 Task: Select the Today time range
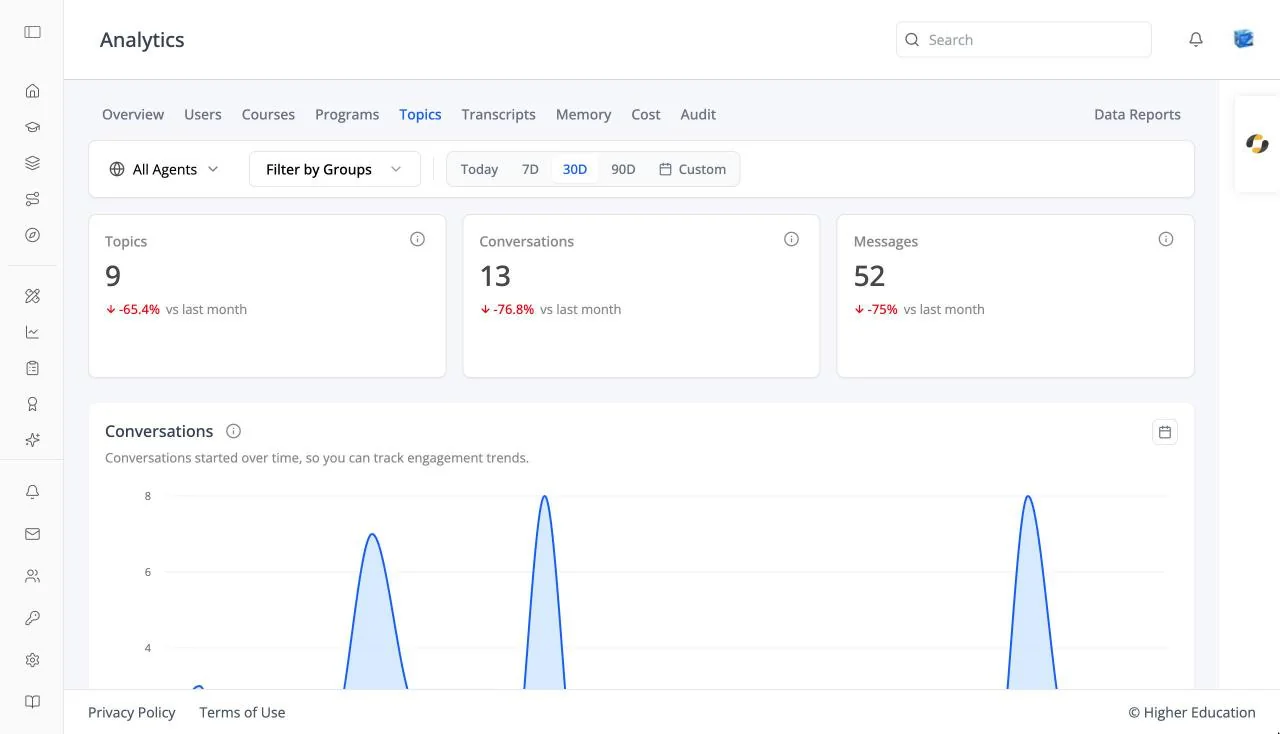pos(479,169)
